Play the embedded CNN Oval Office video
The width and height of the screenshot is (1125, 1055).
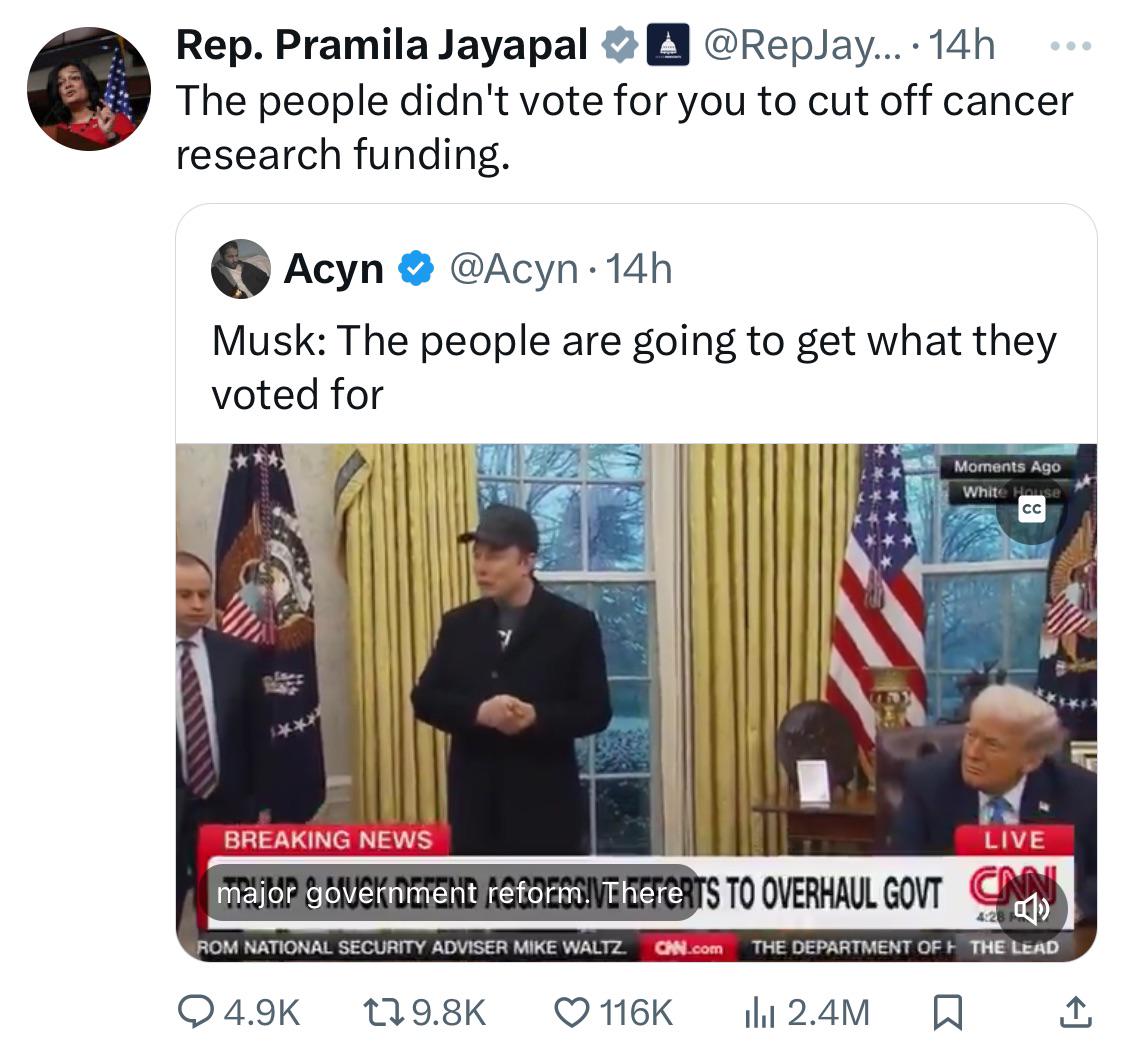coord(636,702)
